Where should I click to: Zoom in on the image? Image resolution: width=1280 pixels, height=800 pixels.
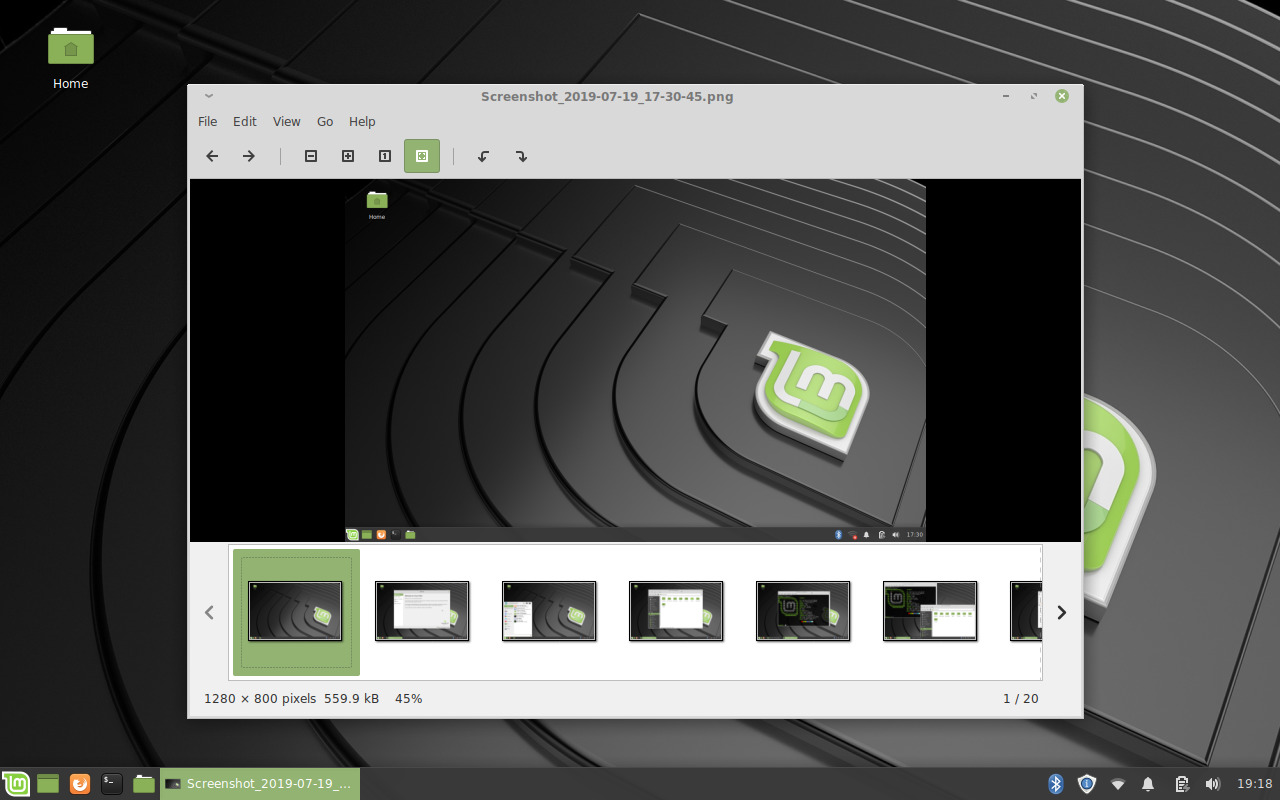point(348,156)
